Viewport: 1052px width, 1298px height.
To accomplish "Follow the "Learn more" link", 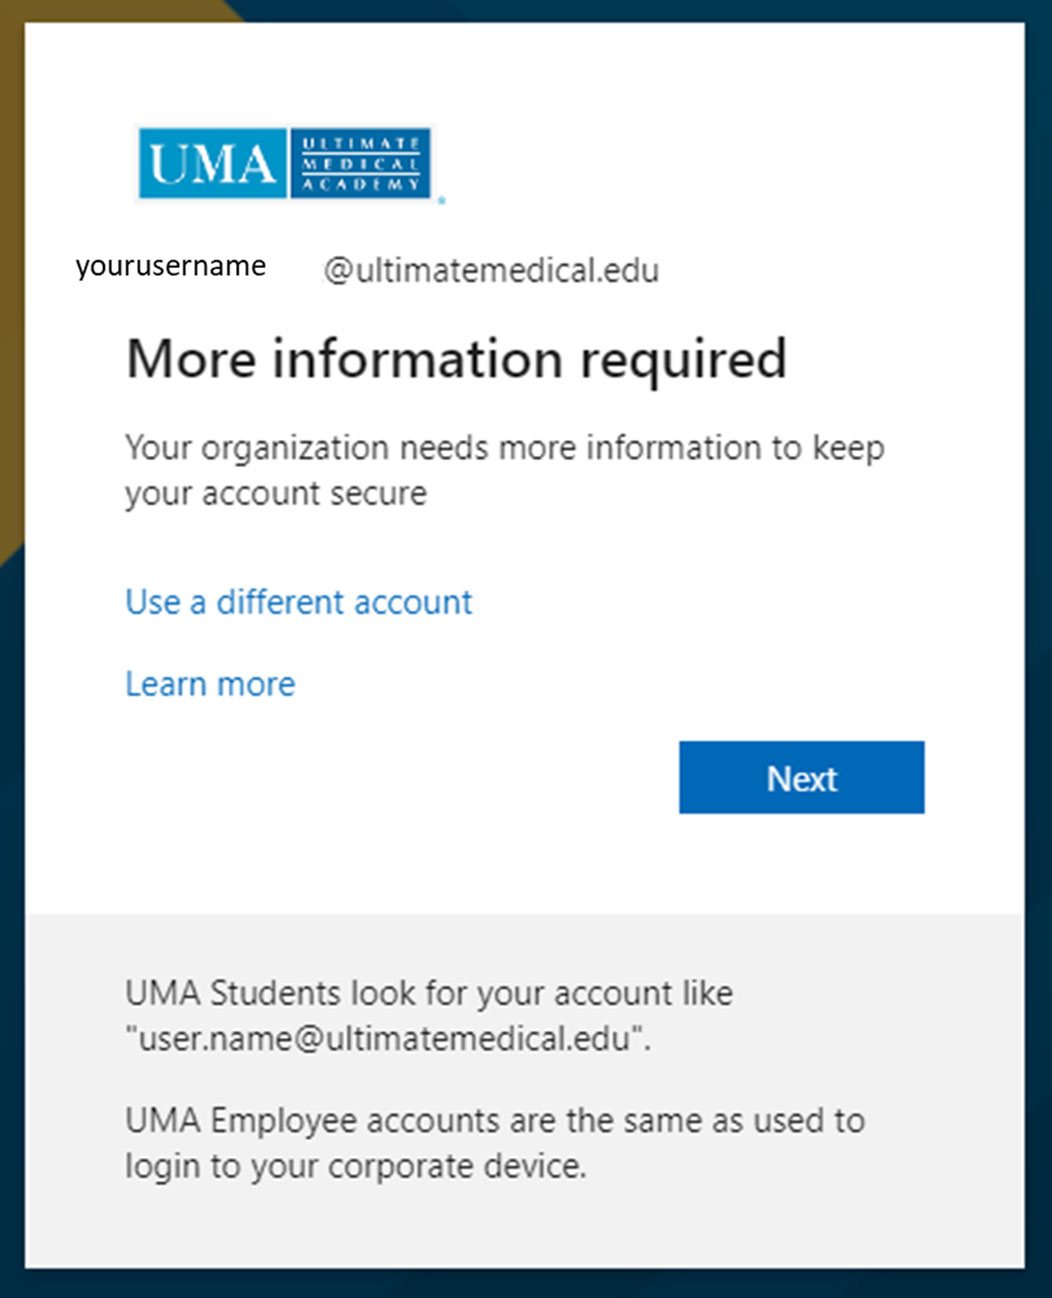I will tap(210, 684).
